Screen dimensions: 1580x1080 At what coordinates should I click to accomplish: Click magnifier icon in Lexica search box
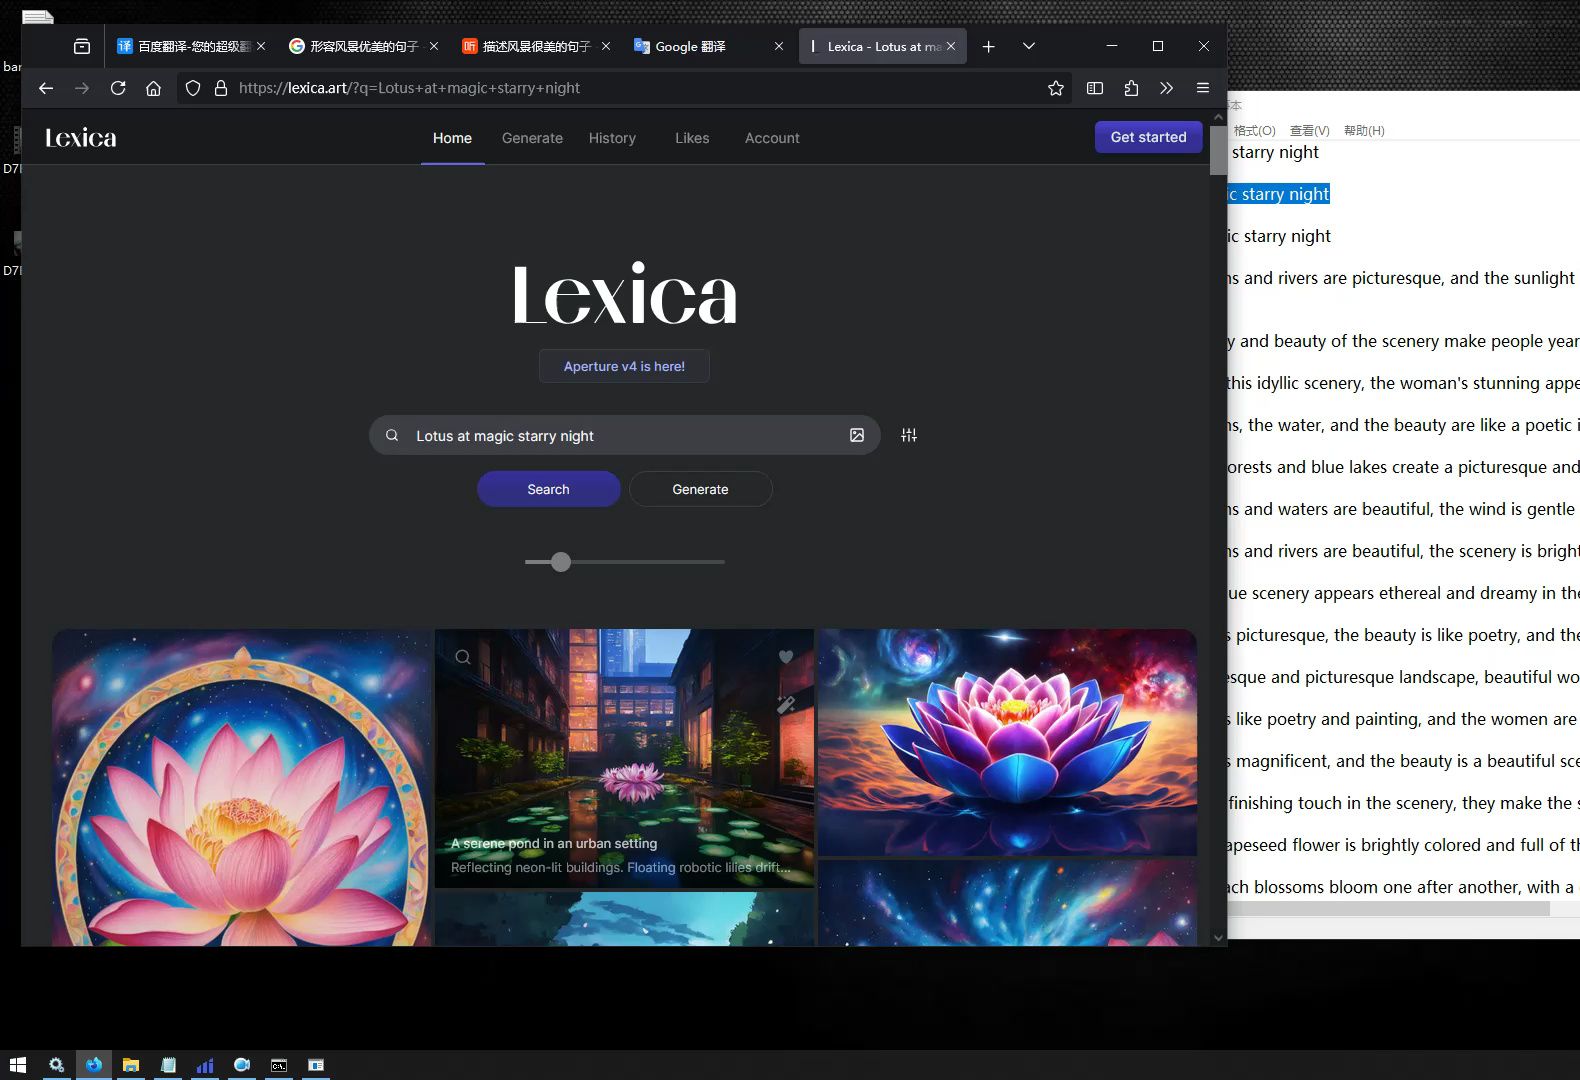392,435
